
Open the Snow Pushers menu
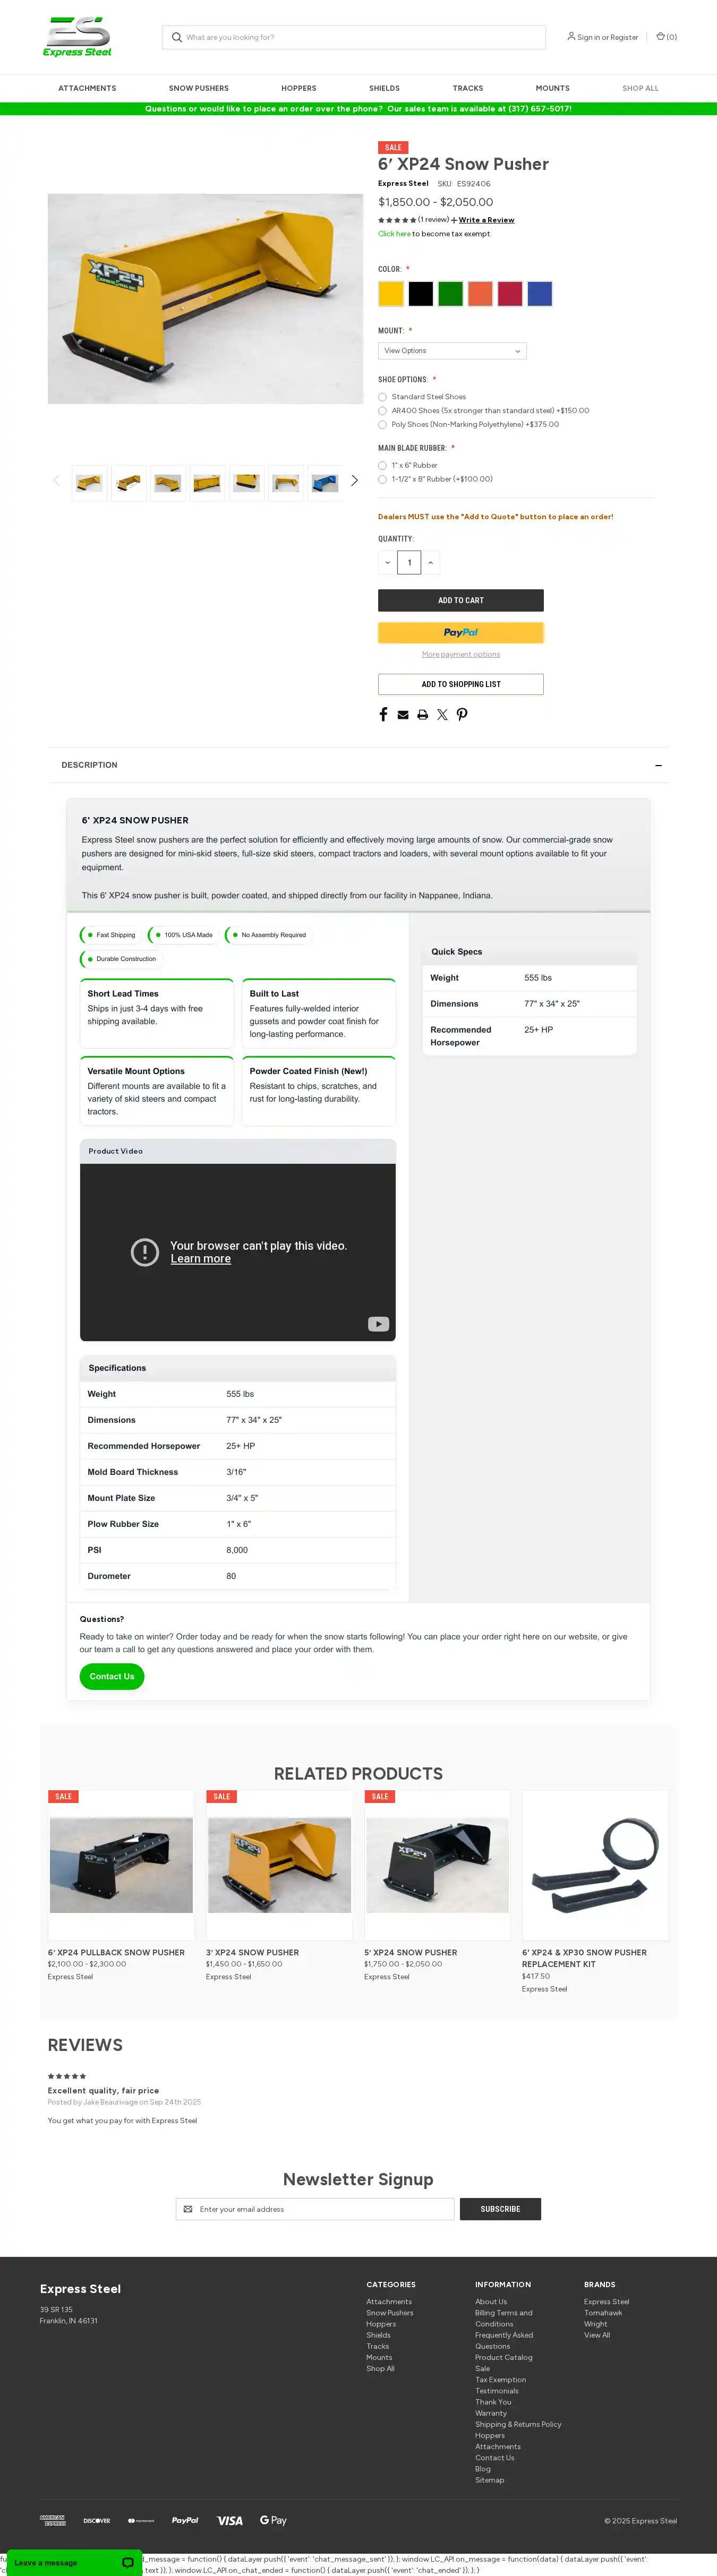click(x=198, y=89)
